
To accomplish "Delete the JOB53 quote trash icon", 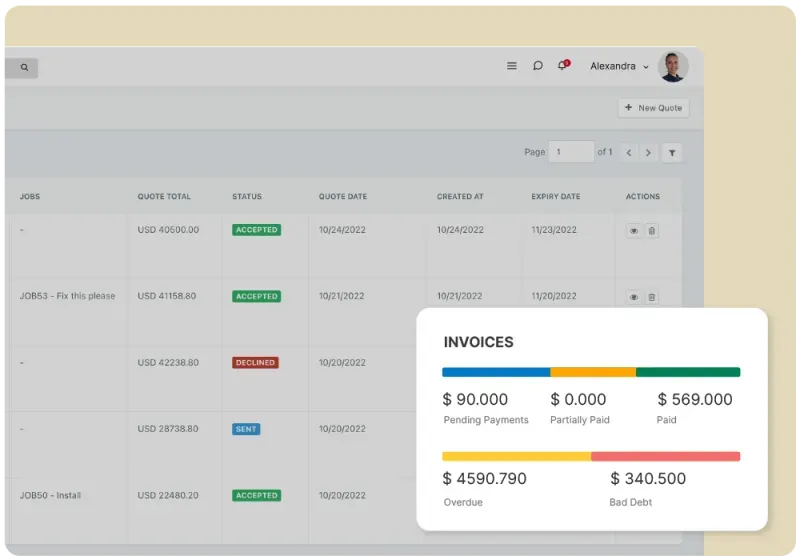I will tap(652, 297).
